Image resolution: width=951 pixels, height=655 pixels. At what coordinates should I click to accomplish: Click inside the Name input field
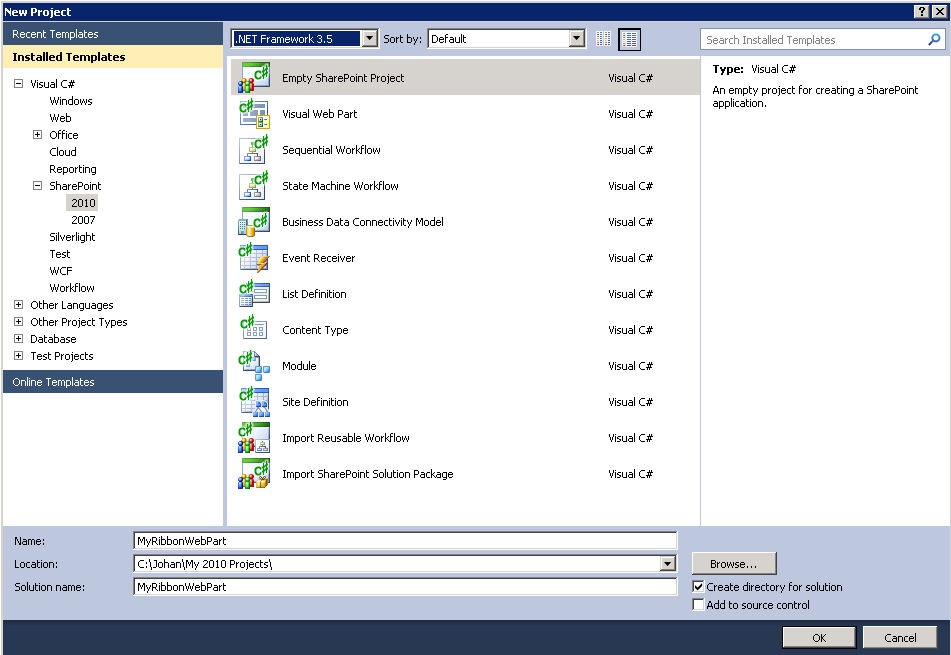tap(400, 539)
